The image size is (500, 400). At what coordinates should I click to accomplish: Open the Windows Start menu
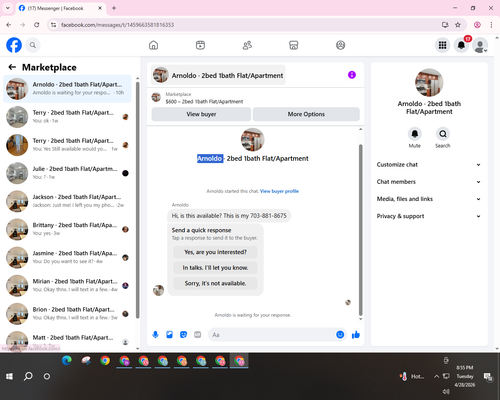(9, 376)
